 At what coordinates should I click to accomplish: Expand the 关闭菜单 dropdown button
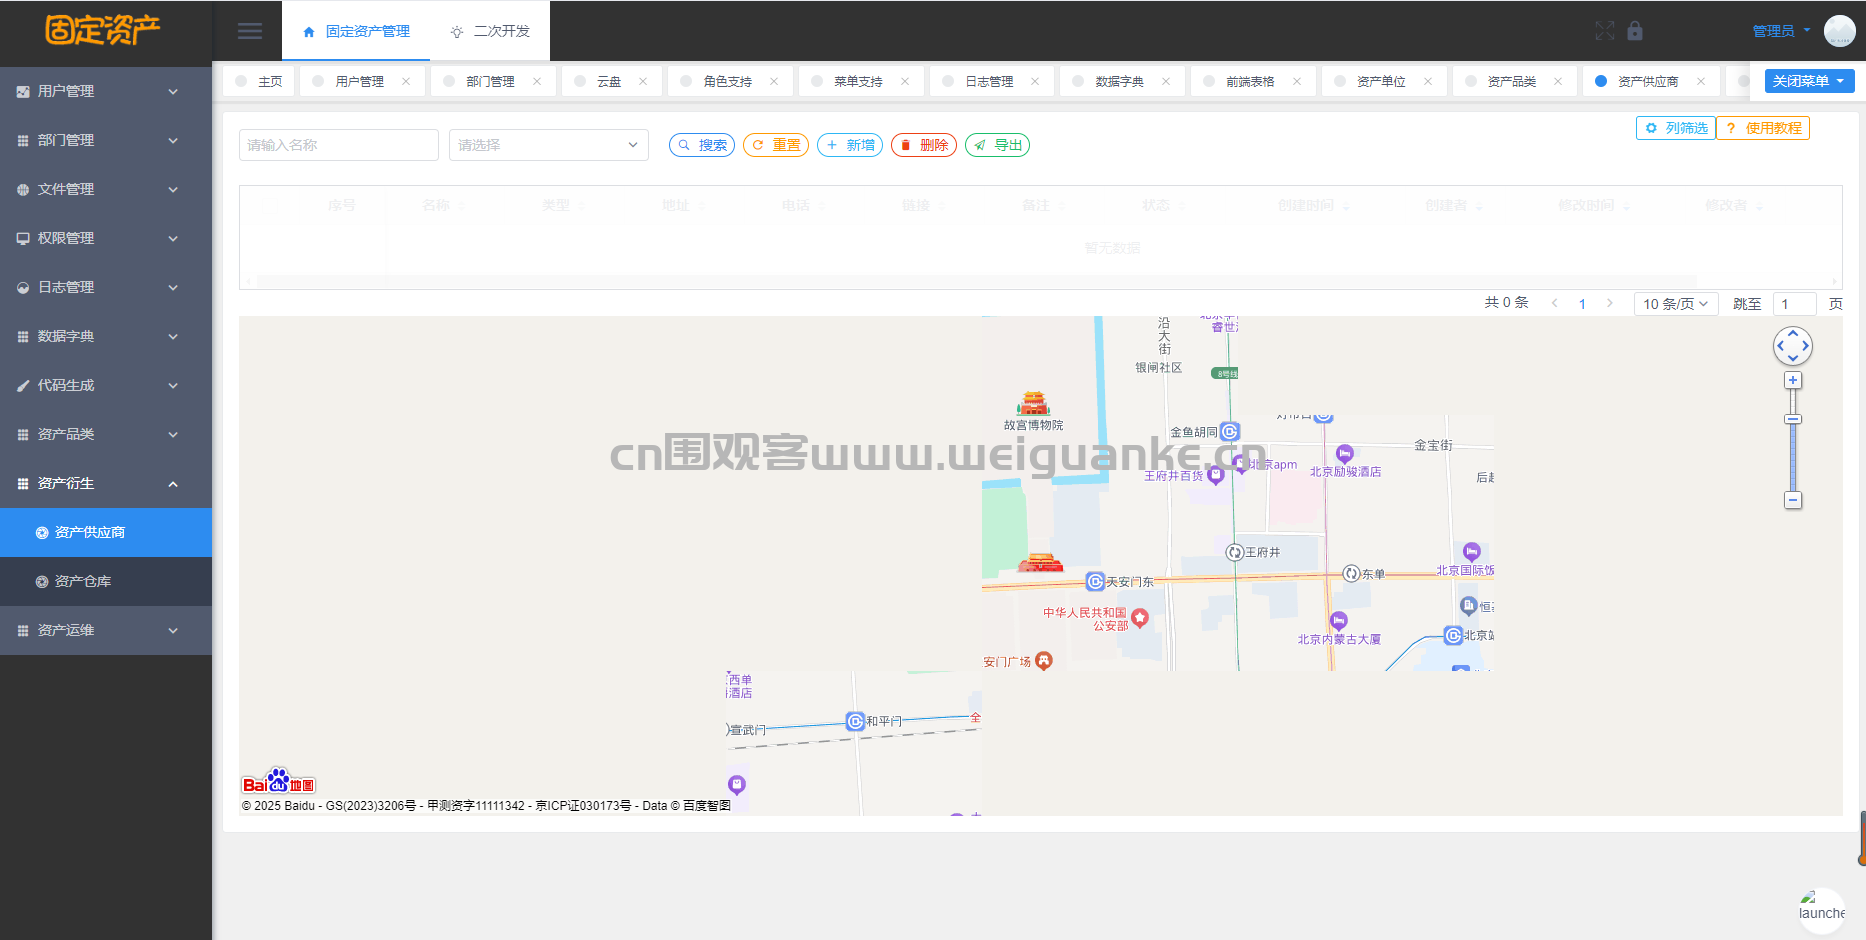(1808, 81)
